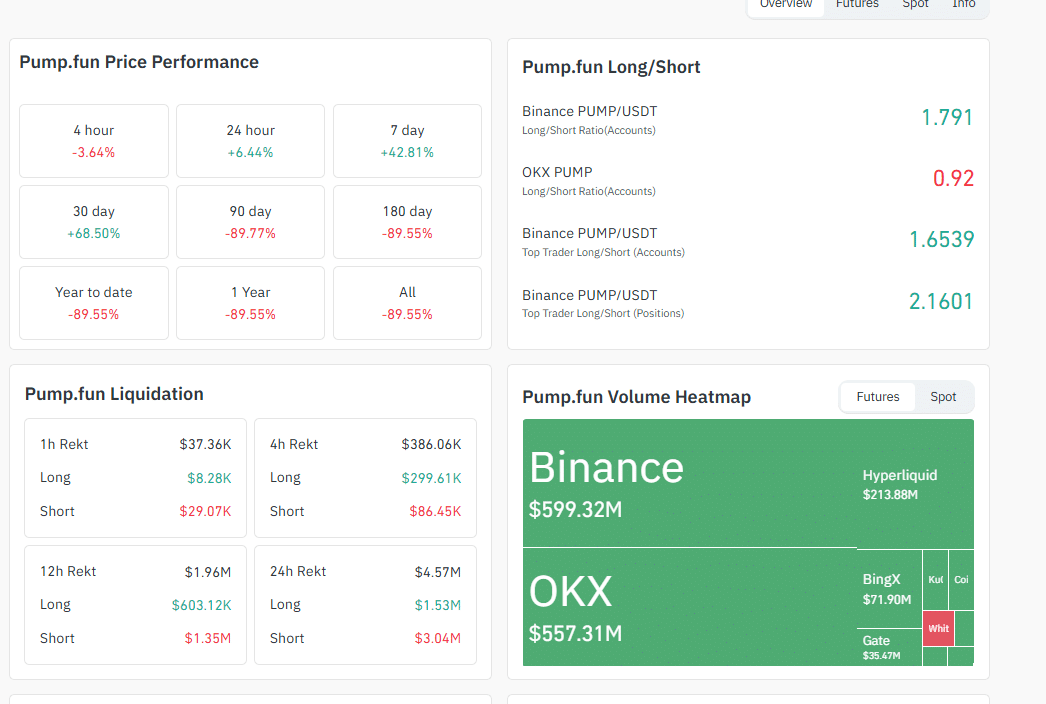Click the 1 Year performance card
The width and height of the screenshot is (1046, 704).
(x=250, y=303)
